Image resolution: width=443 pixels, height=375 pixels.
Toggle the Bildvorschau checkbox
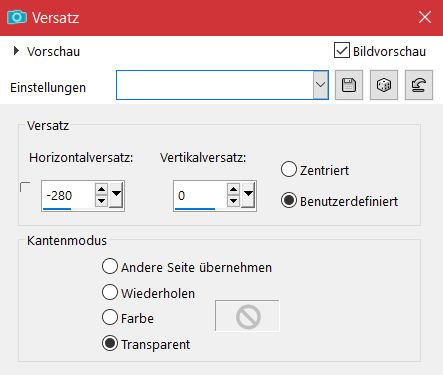342,51
